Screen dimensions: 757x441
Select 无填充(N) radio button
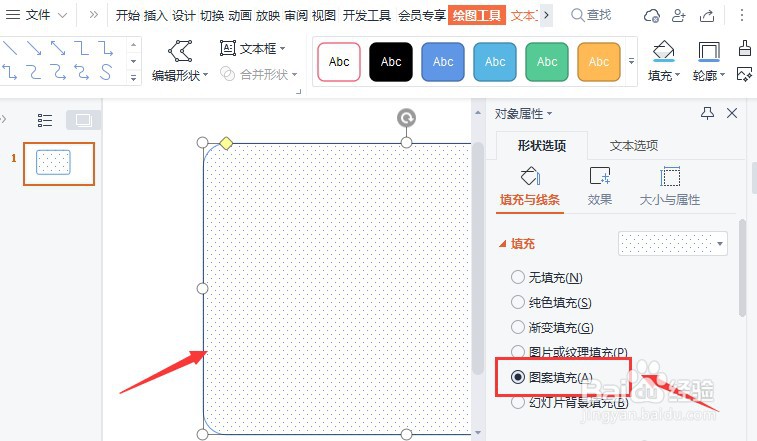(518, 277)
